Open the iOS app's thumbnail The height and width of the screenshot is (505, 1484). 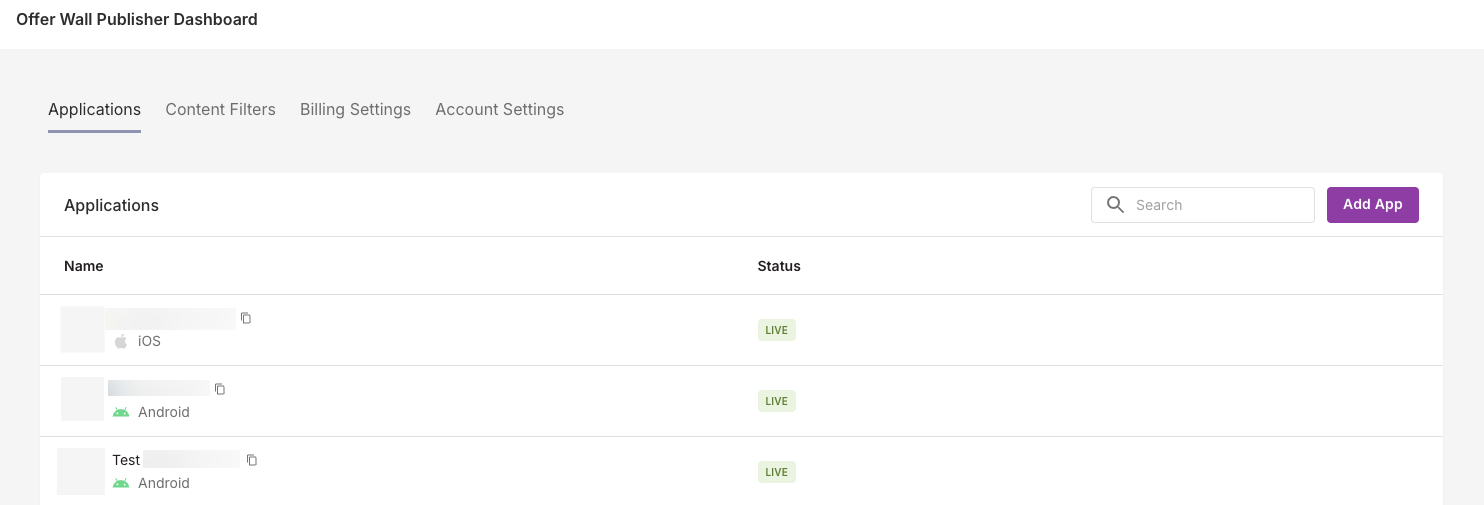[83, 329]
